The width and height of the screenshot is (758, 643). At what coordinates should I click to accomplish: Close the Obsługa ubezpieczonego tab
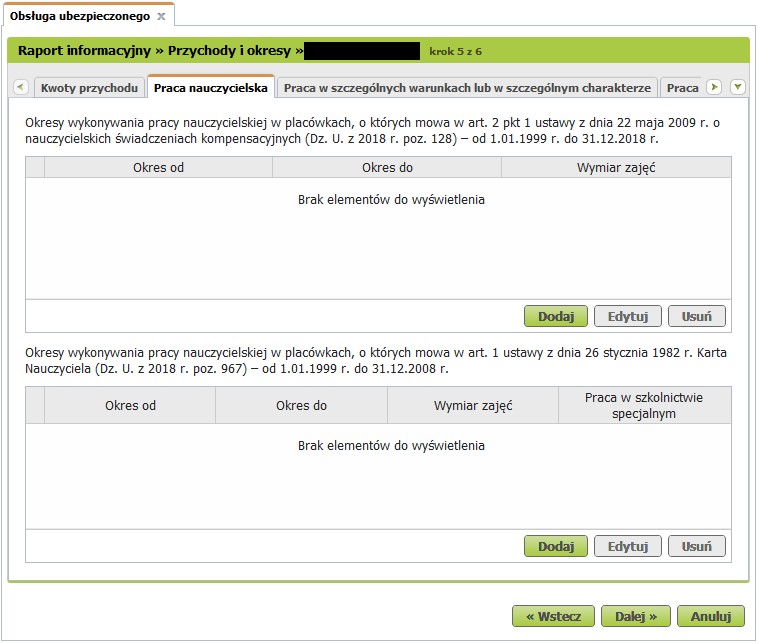click(161, 16)
